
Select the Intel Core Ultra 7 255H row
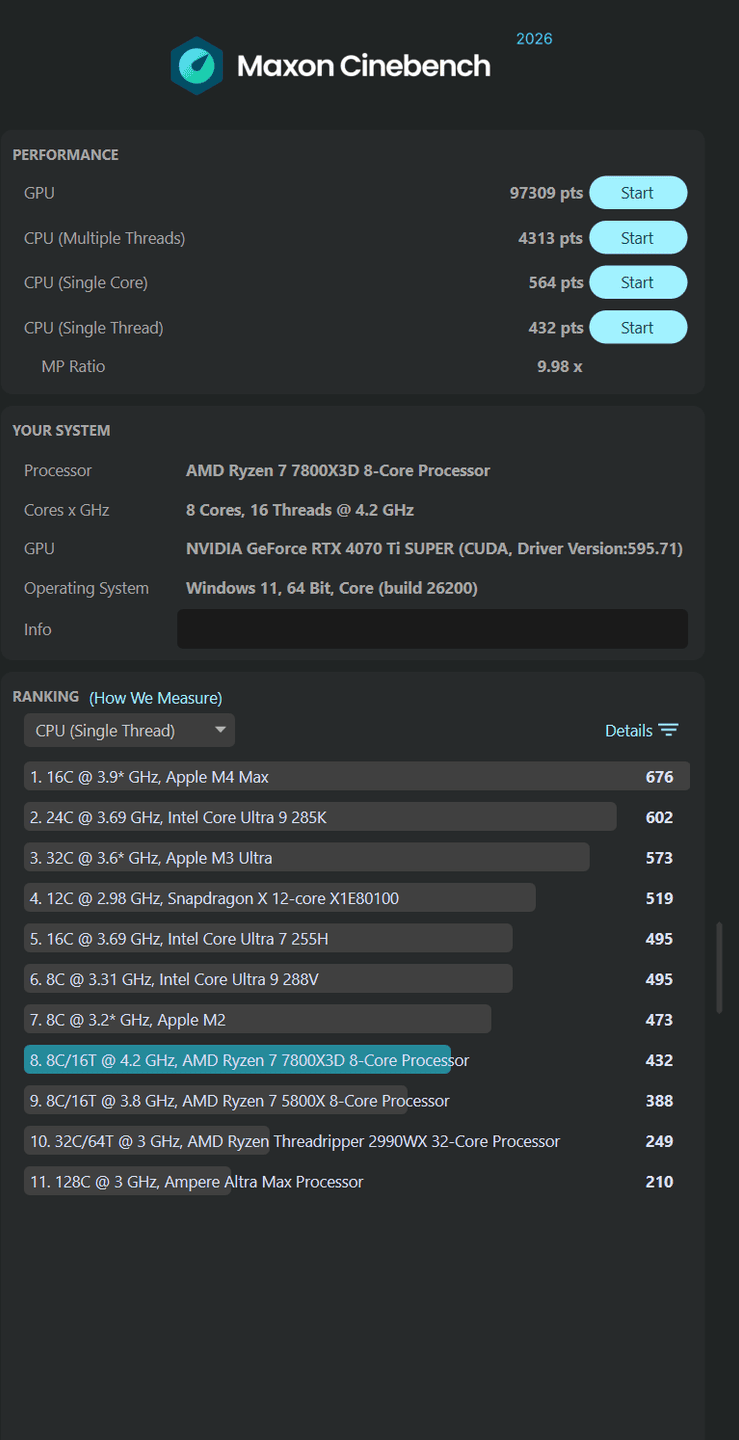tap(357, 938)
